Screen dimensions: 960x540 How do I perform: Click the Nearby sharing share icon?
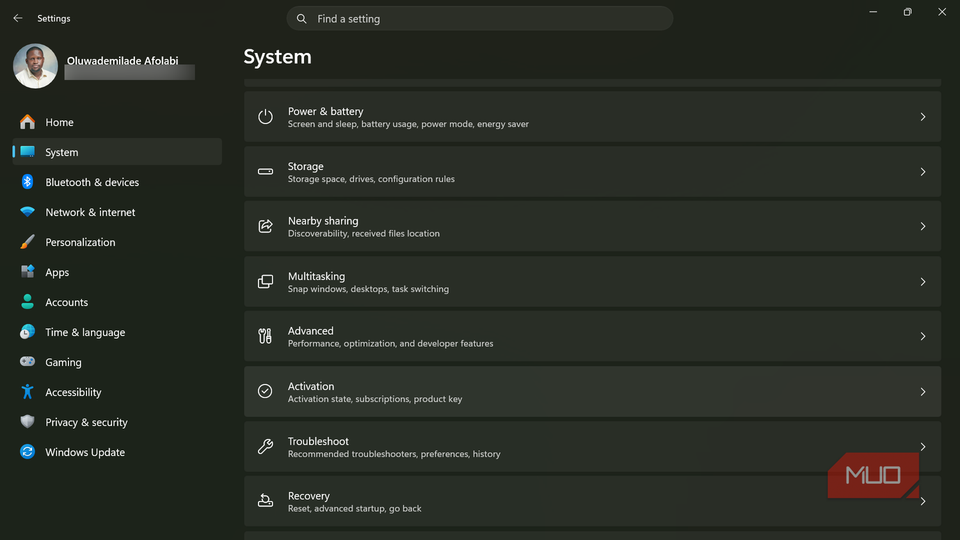coord(265,227)
